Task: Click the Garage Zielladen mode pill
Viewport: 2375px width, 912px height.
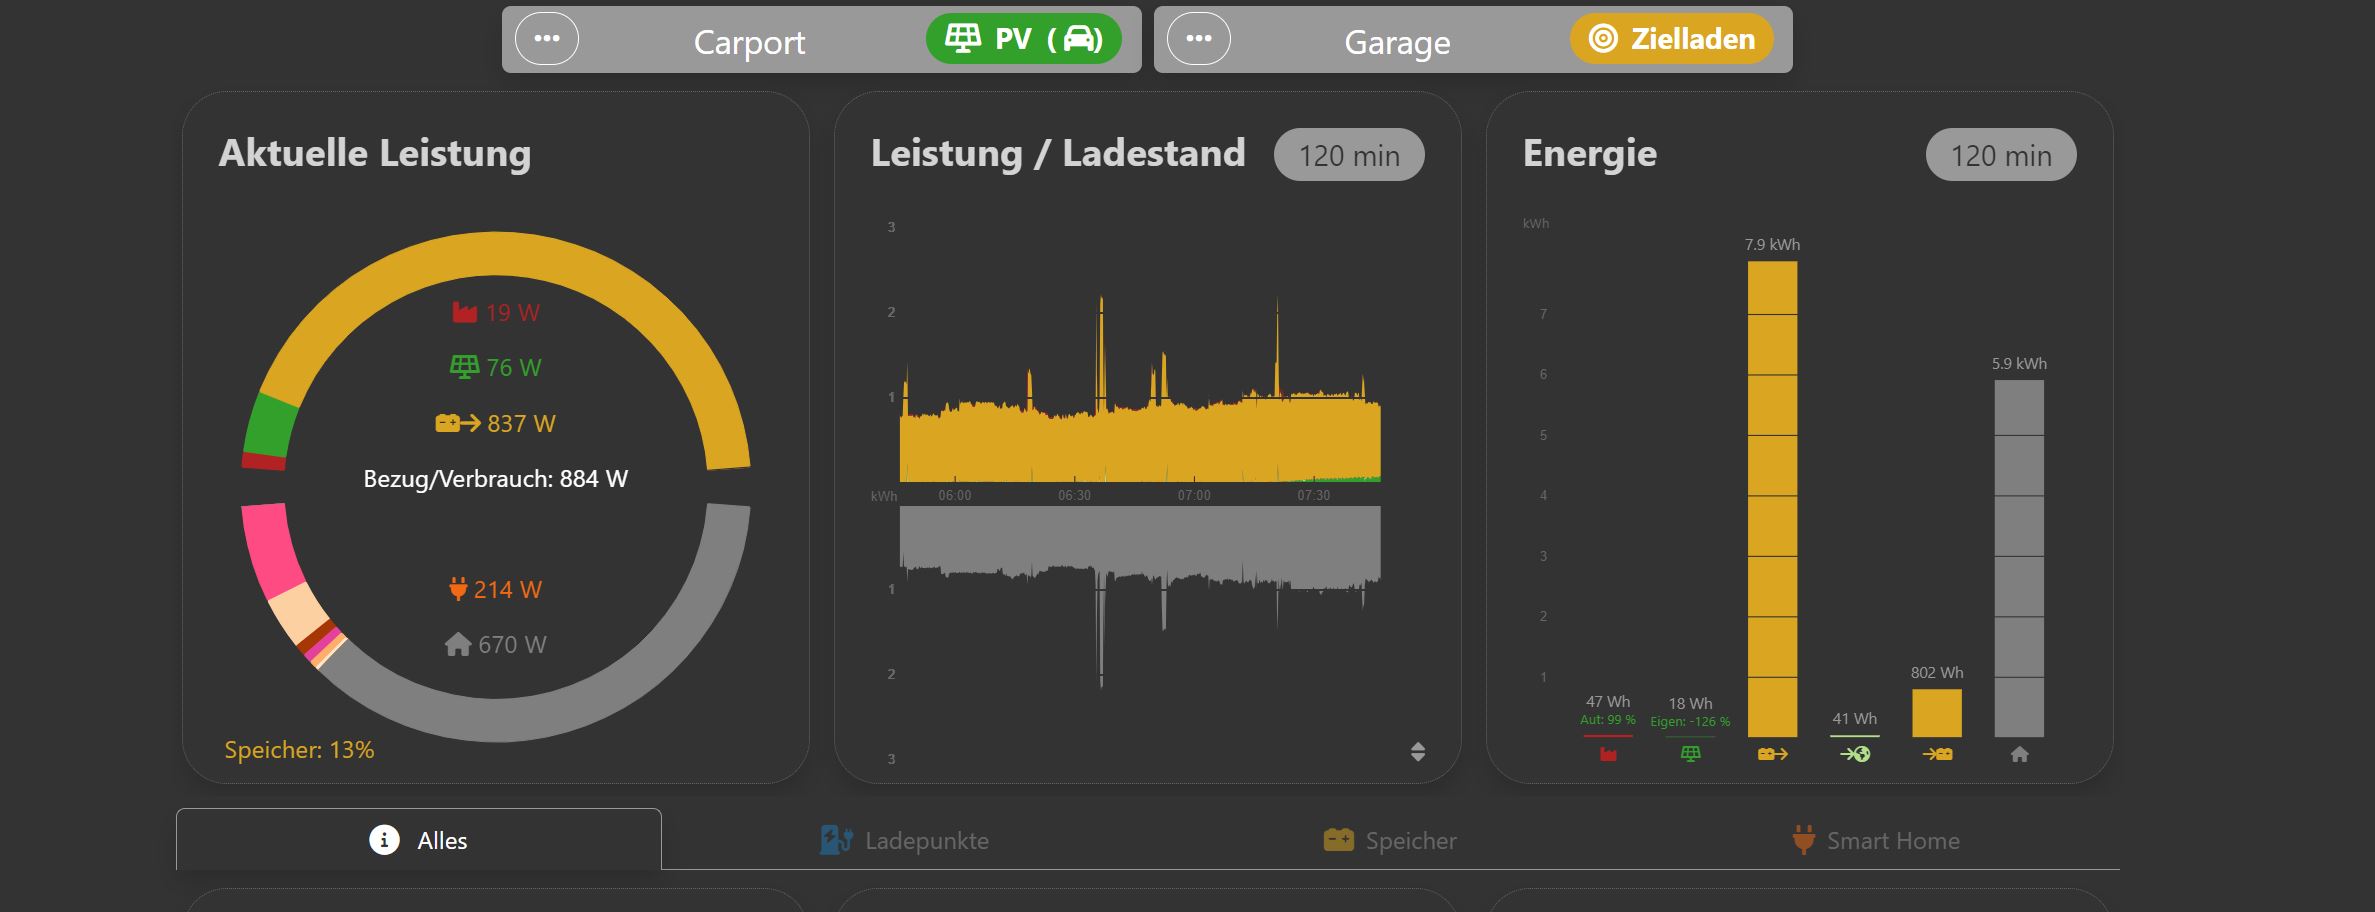Action: (1672, 39)
